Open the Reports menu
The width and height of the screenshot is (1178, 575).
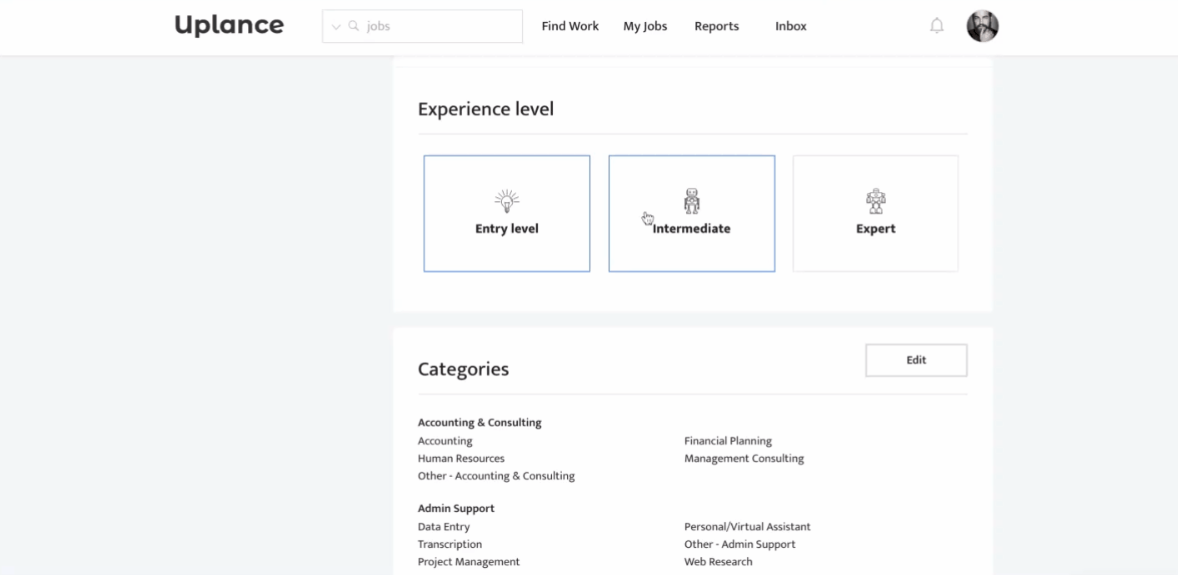(x=717, y=26)
